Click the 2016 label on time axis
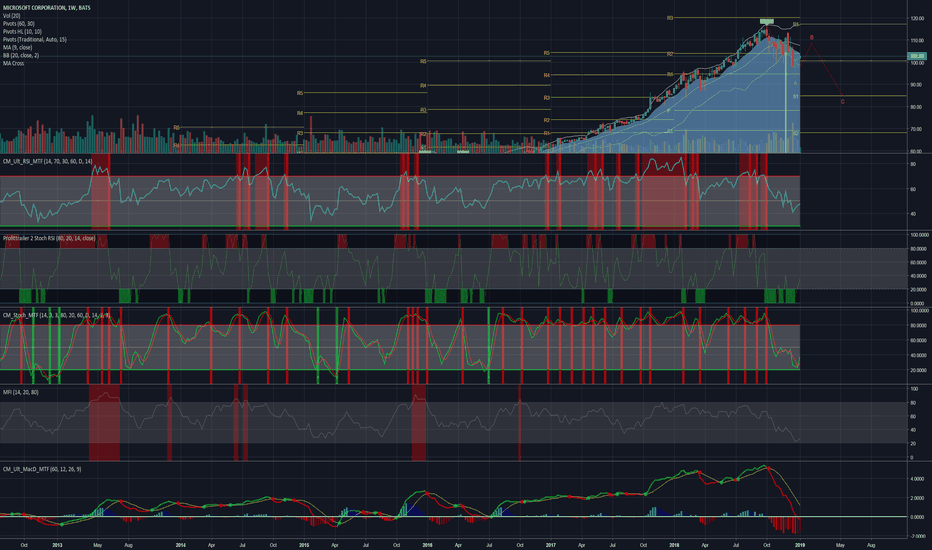932x550 pixels. pos(427,545)
